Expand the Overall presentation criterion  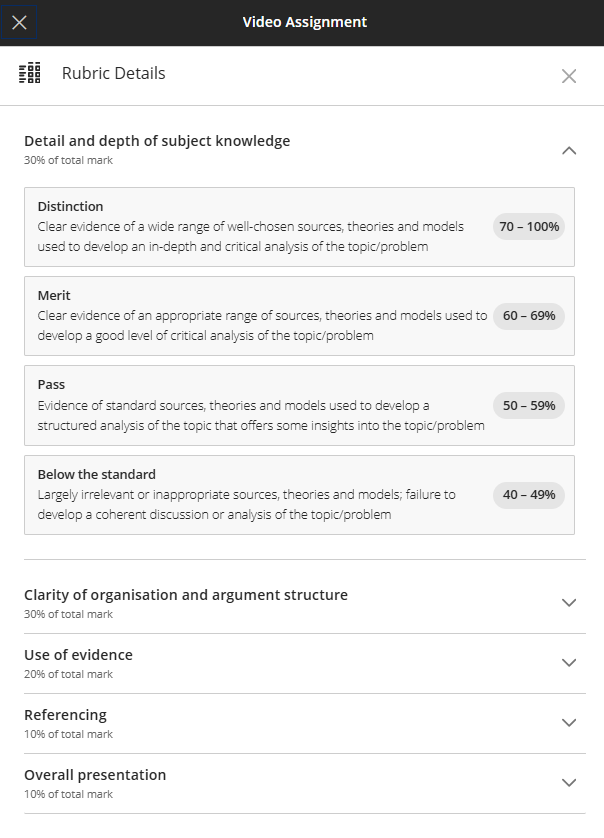569,782
